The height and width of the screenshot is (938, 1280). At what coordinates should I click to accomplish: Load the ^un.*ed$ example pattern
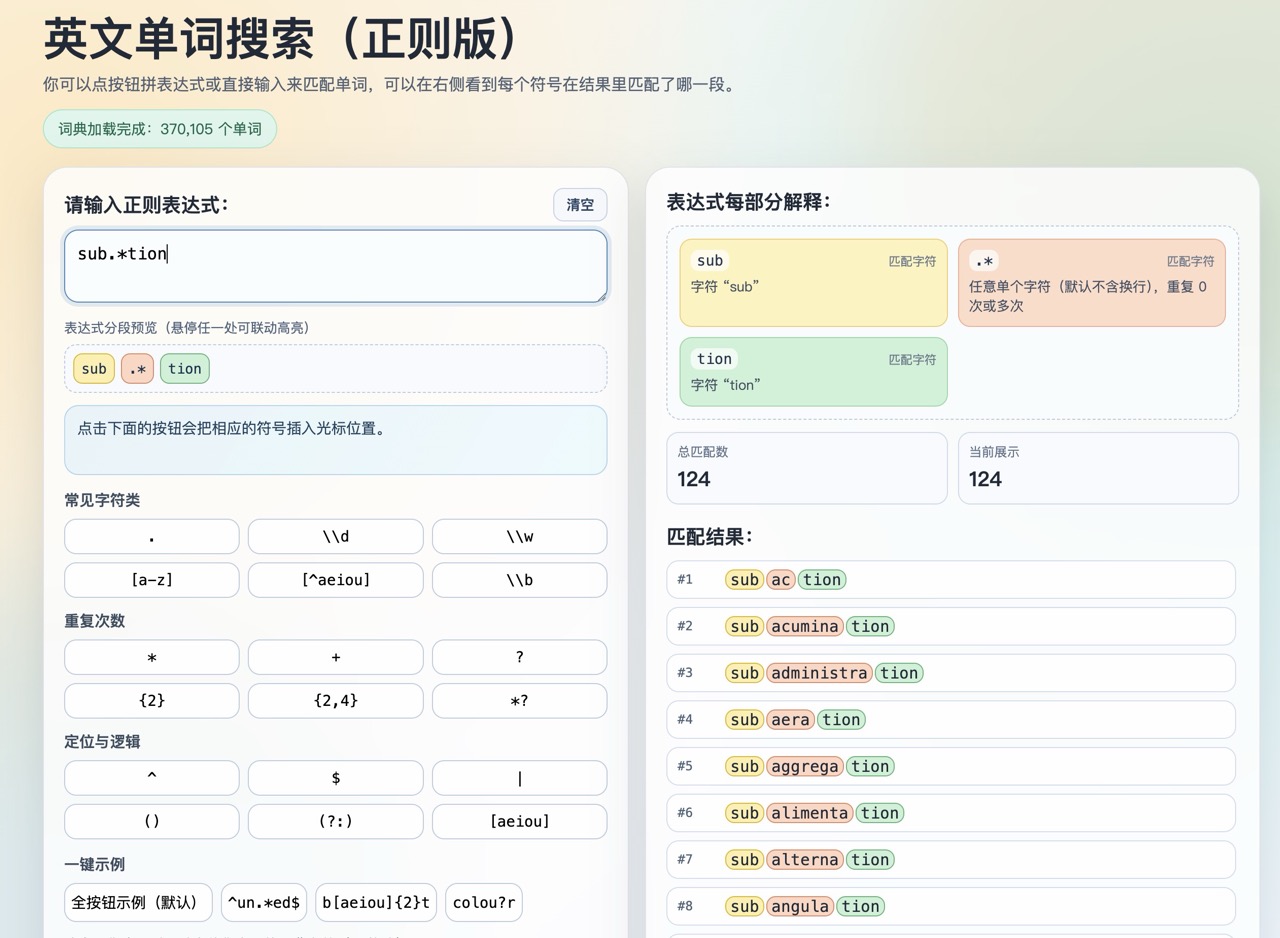point(264,902)
